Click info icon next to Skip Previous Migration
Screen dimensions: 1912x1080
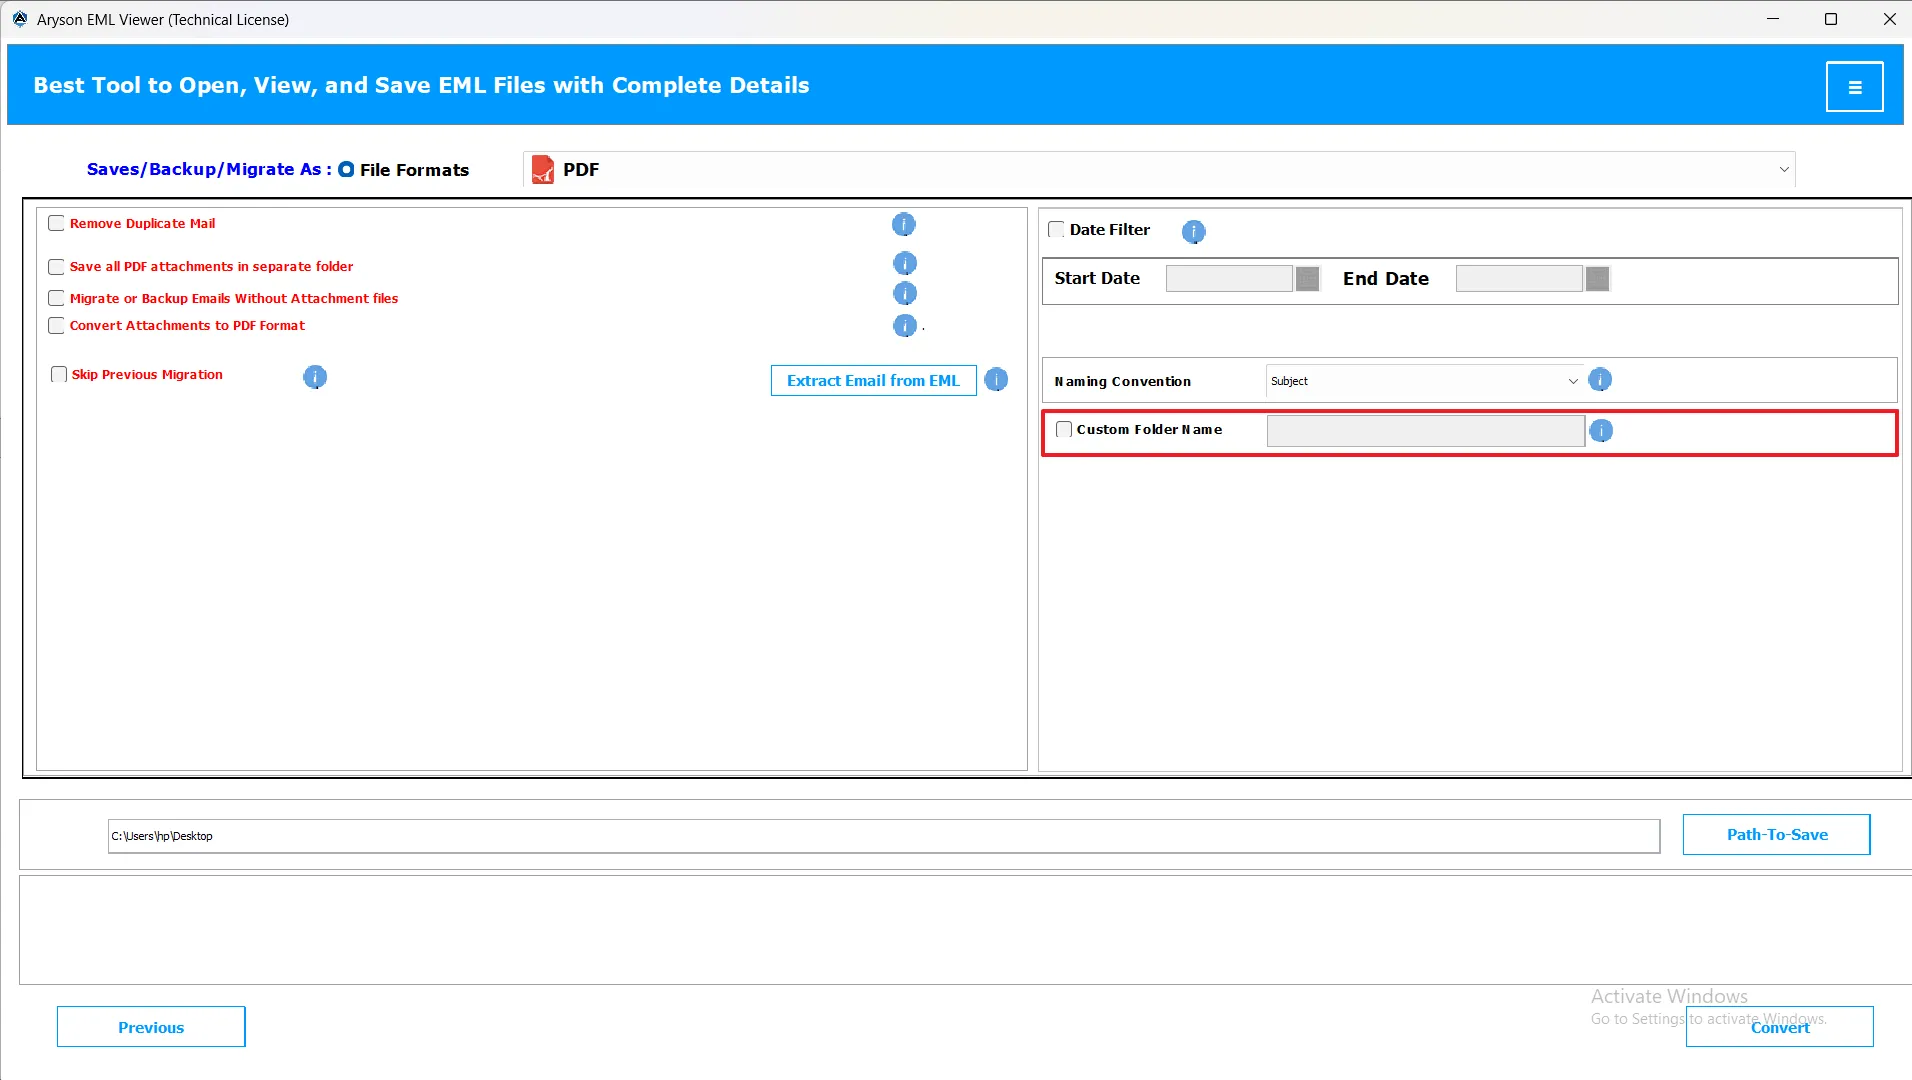pyautogui.click(x=315, y=377)
